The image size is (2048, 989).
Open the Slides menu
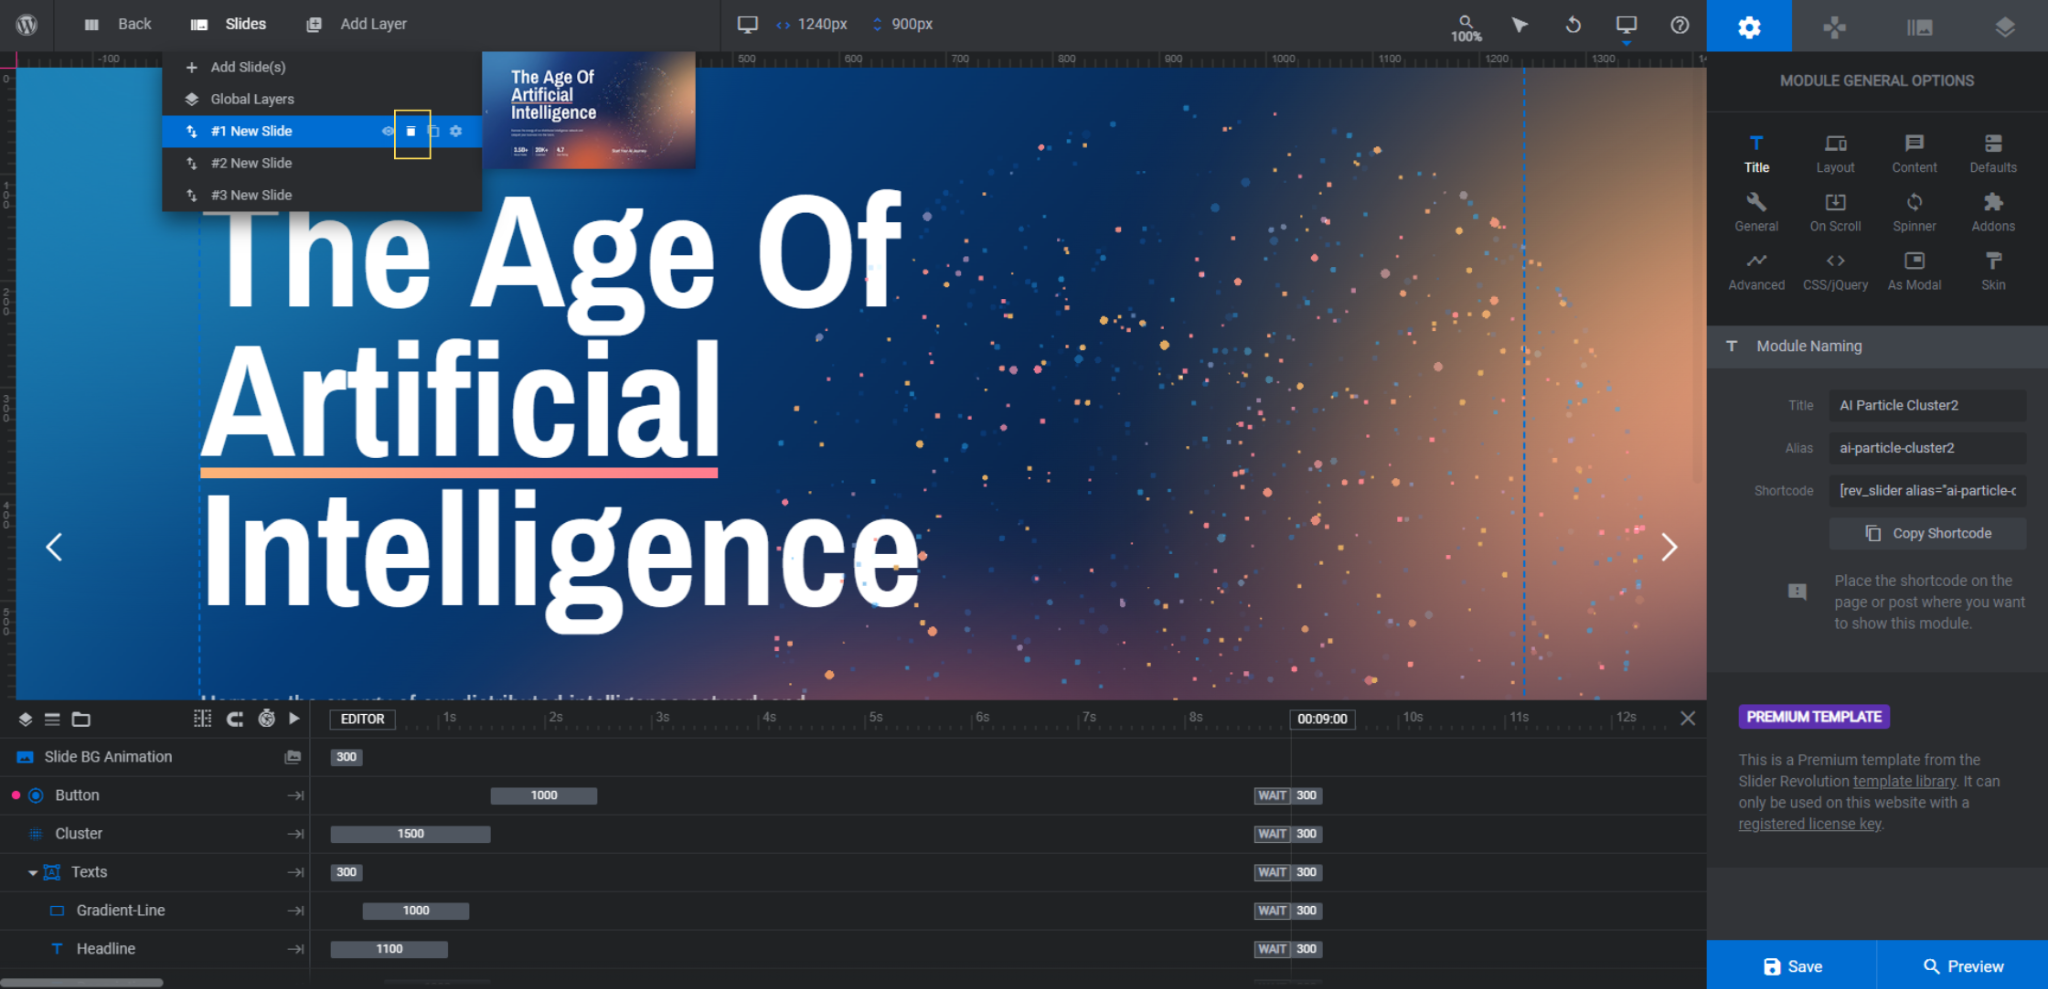coord(229,24)
